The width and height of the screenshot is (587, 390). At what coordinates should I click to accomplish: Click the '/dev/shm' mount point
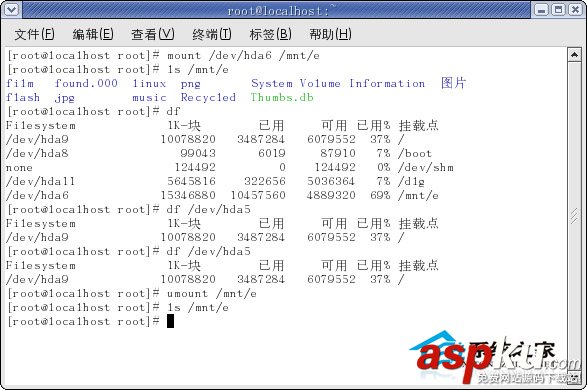[426, 167]
